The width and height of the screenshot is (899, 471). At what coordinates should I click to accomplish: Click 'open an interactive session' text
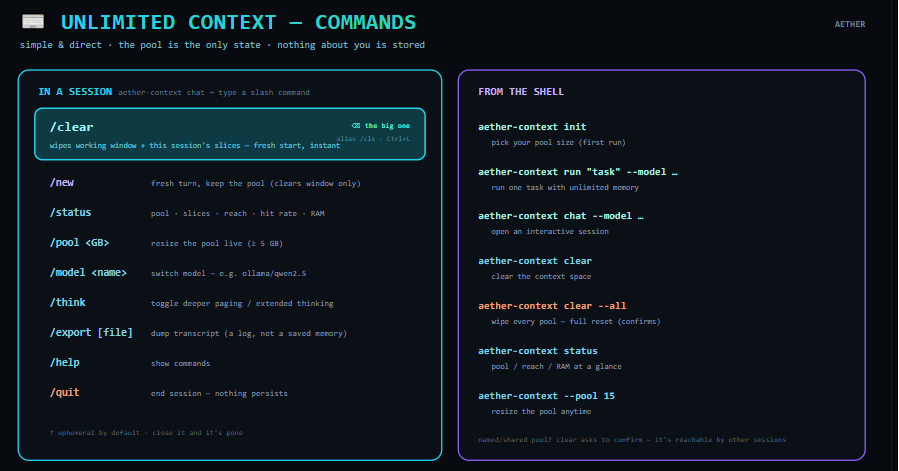tap(550, 232)
